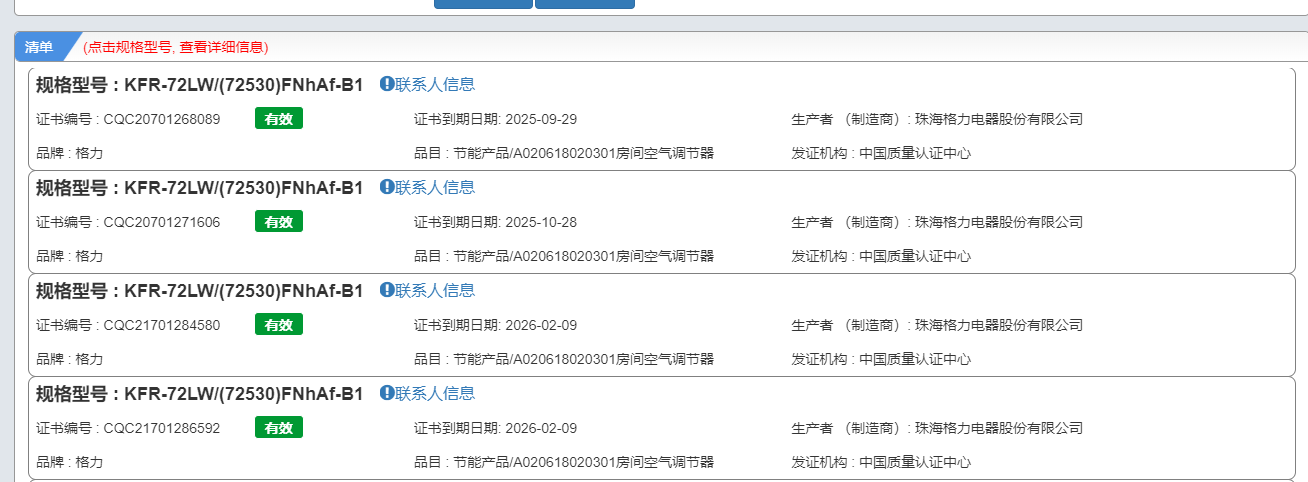
Task: Select the 清单 tab
Action: 40,47
